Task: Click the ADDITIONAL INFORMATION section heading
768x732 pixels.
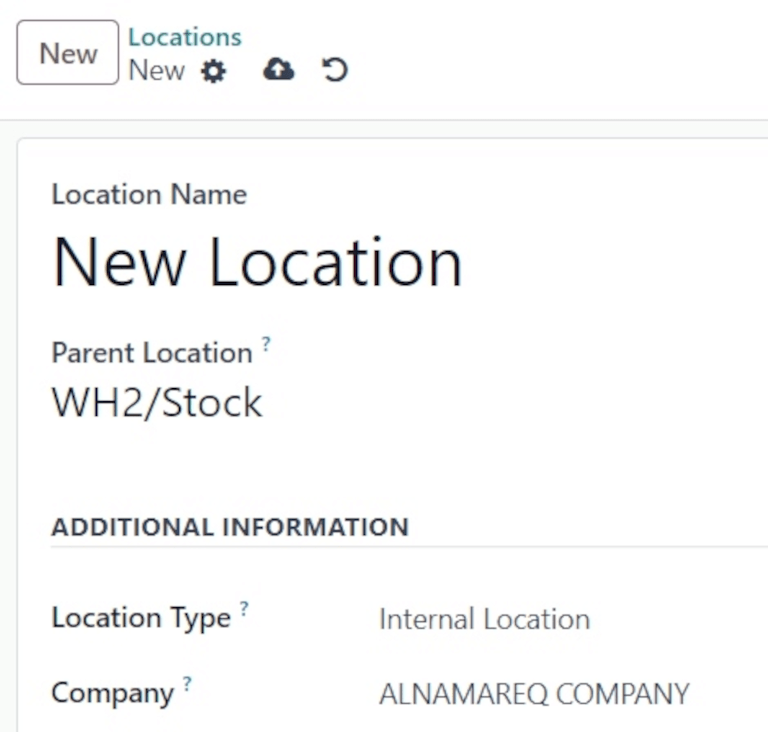Action: click(x=230, y=527)
